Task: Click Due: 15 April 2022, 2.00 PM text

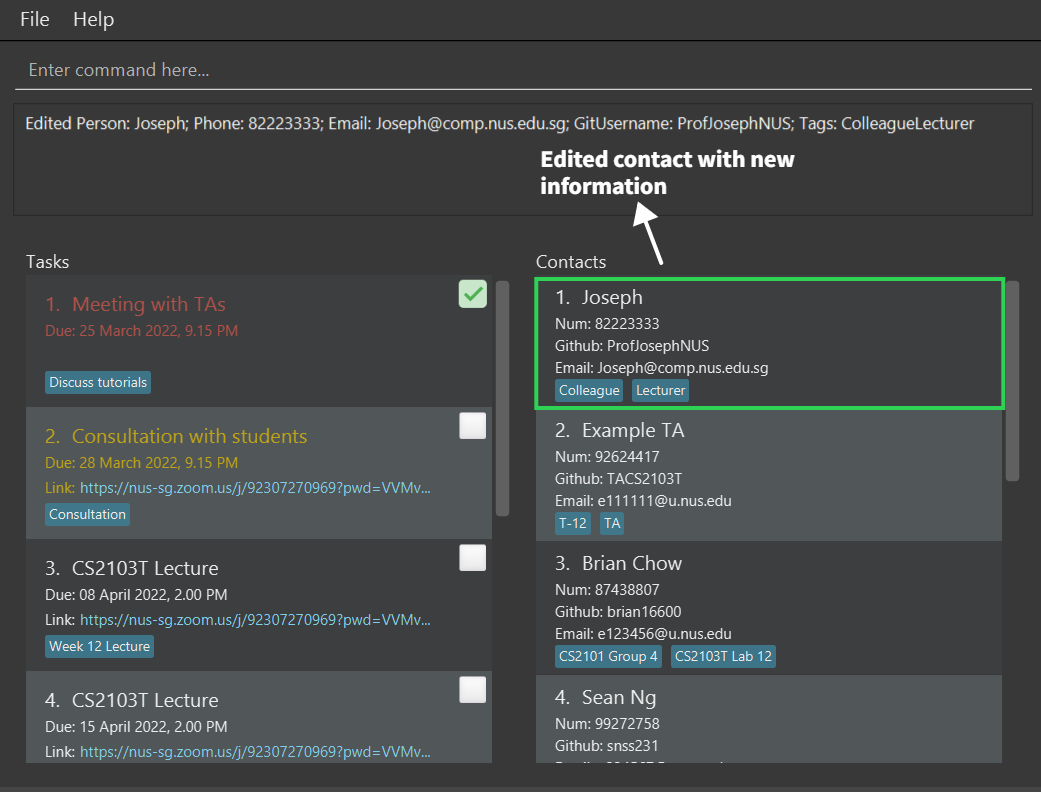Action: (x=136, y=727)
